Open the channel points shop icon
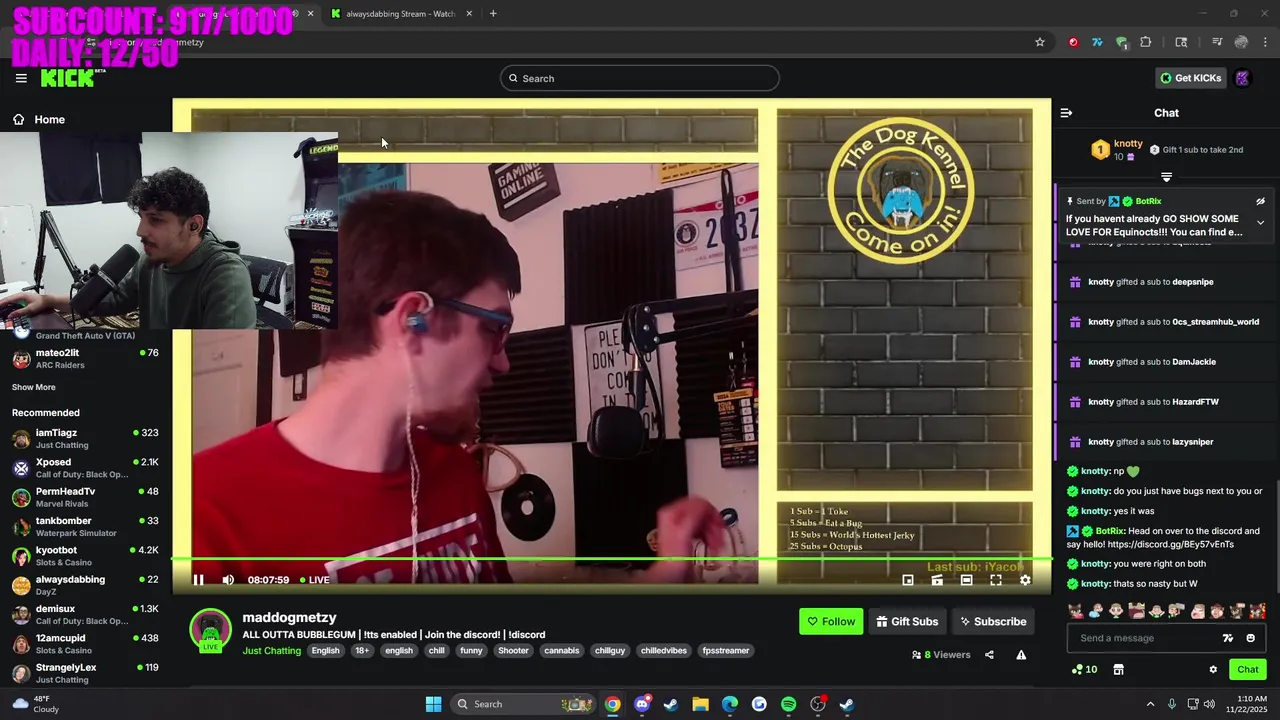Viewport: 1280px width, 720px height. [1119, 670]
